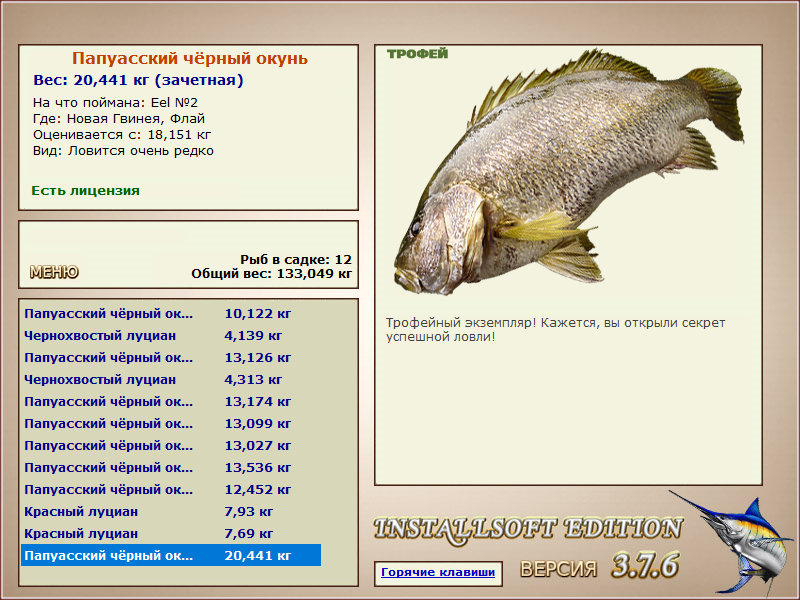The width and height of the screenshot is (800, 600).
Task: Select the 13,126 кг Папуасский чёрный окунь row
Action: [x=171, y=358]
